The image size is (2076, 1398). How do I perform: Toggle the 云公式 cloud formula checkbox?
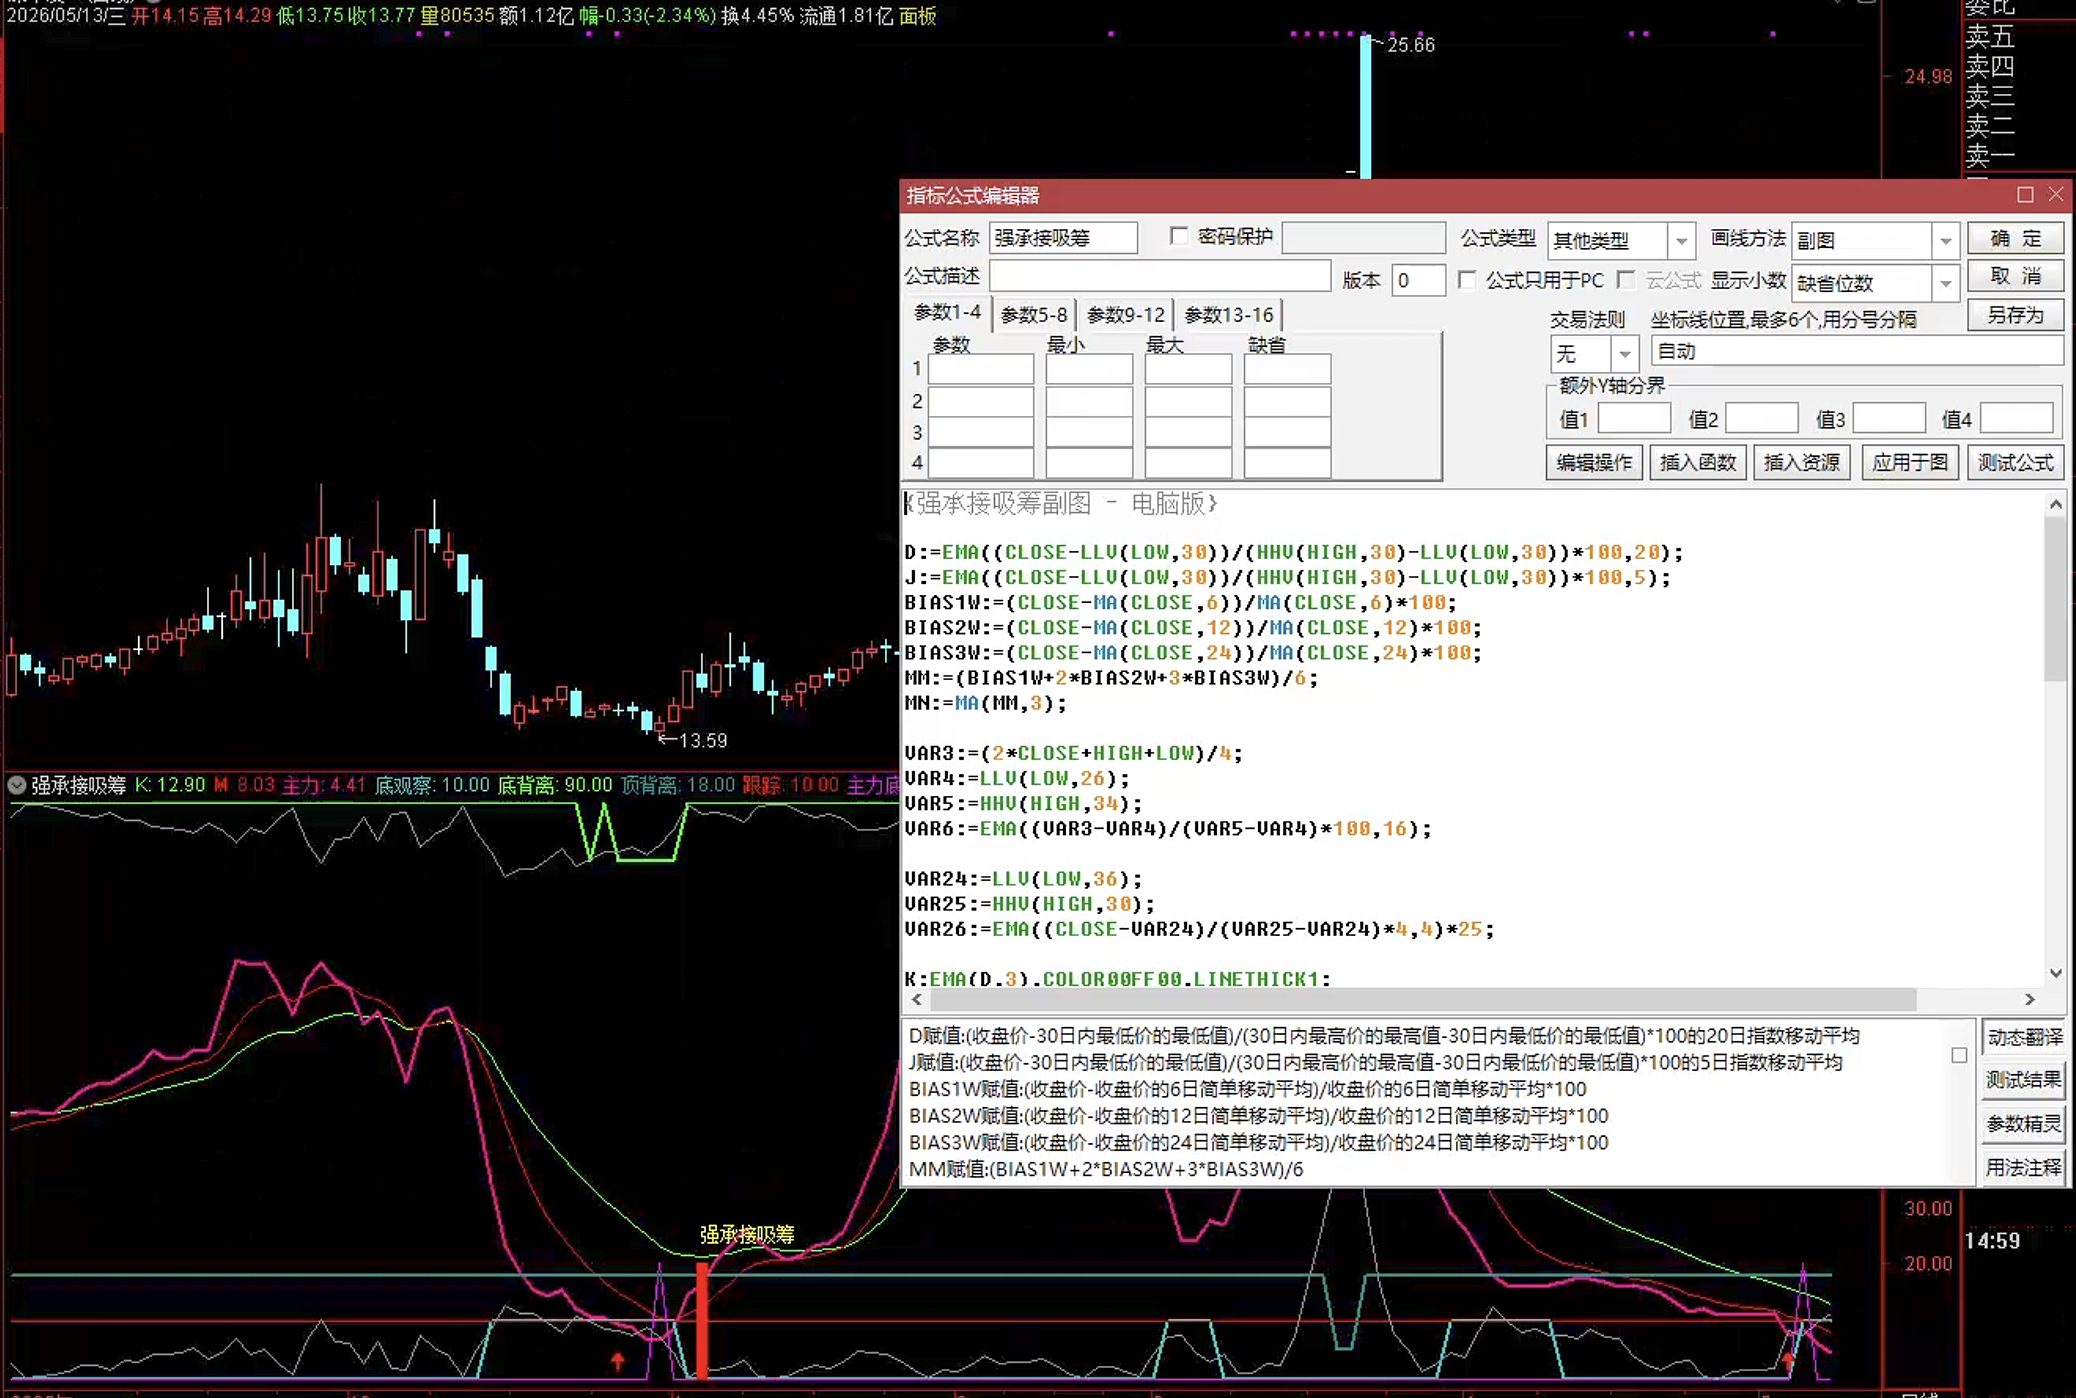(x=1626, y=280)
